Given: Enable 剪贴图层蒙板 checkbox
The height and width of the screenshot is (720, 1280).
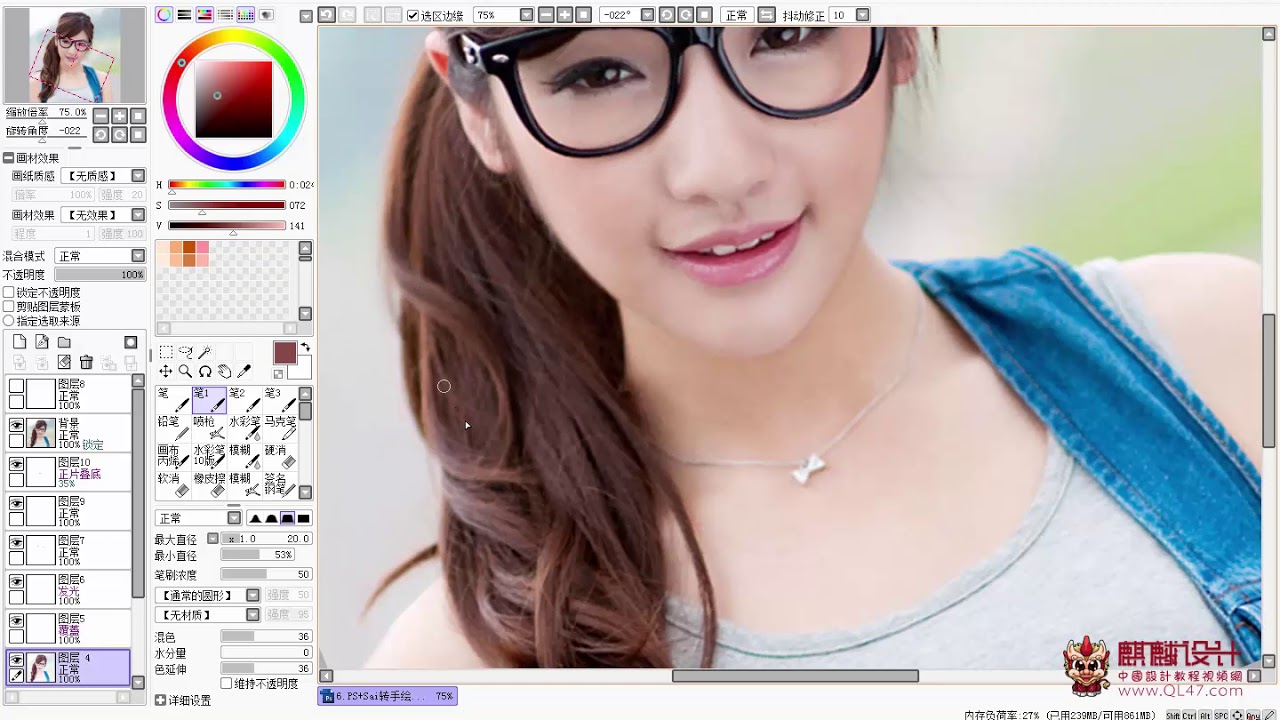Looking at the screenshot, I should (x=9, y=307).
